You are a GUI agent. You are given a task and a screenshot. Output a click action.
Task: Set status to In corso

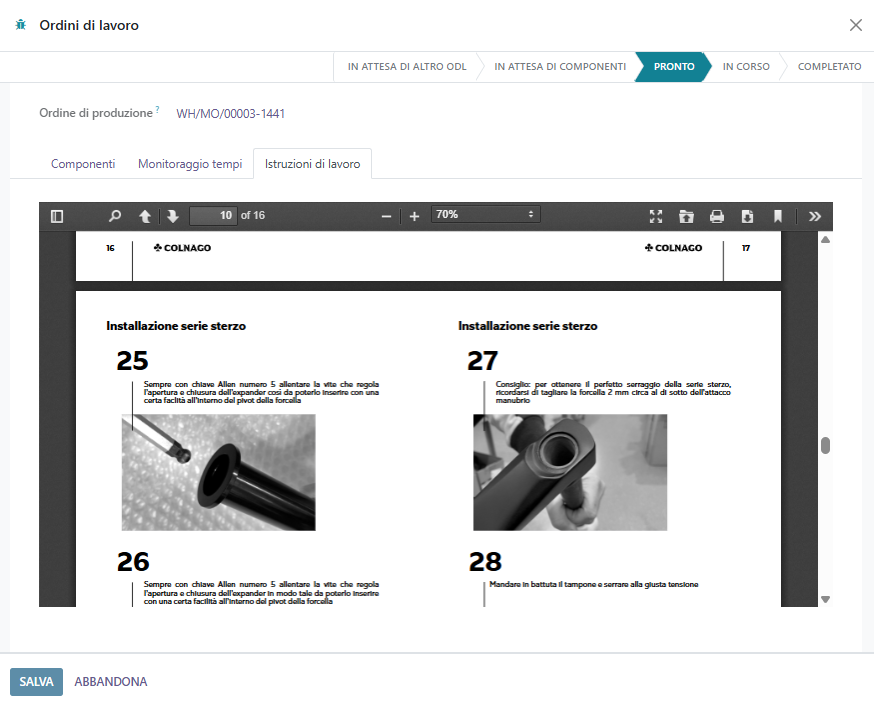746,67
